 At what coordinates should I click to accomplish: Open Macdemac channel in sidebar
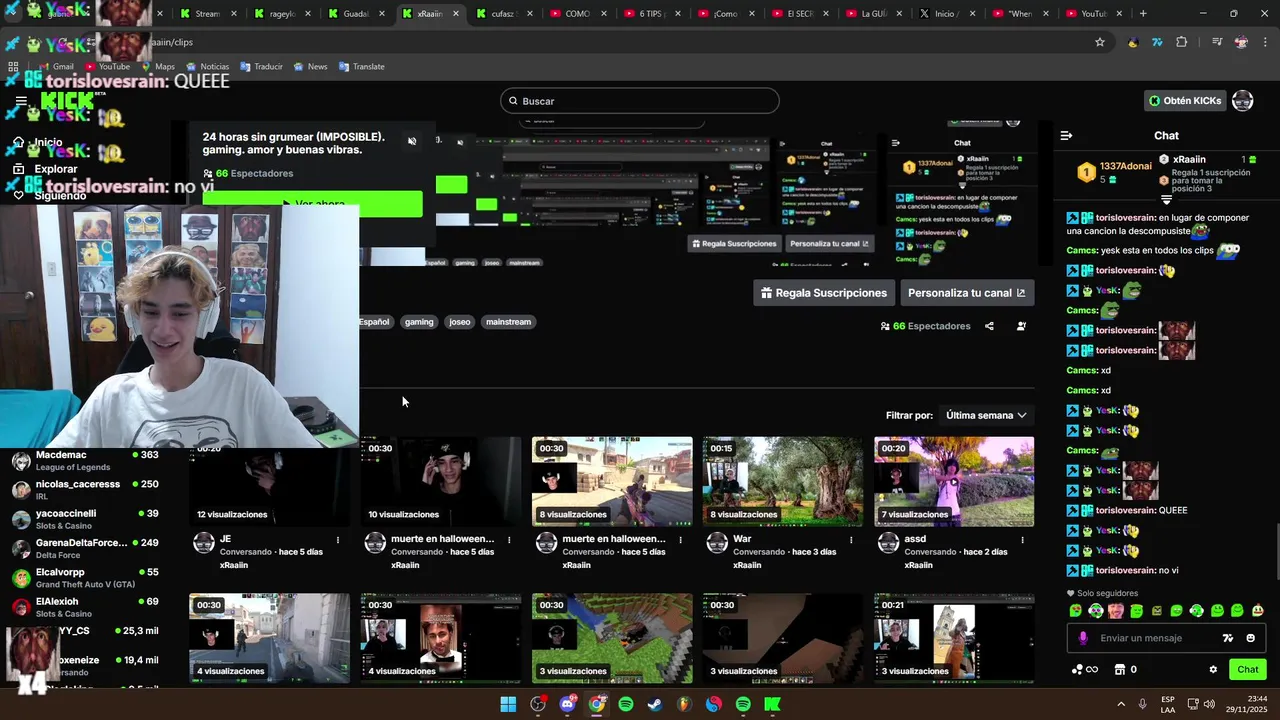tap(85, 460)
